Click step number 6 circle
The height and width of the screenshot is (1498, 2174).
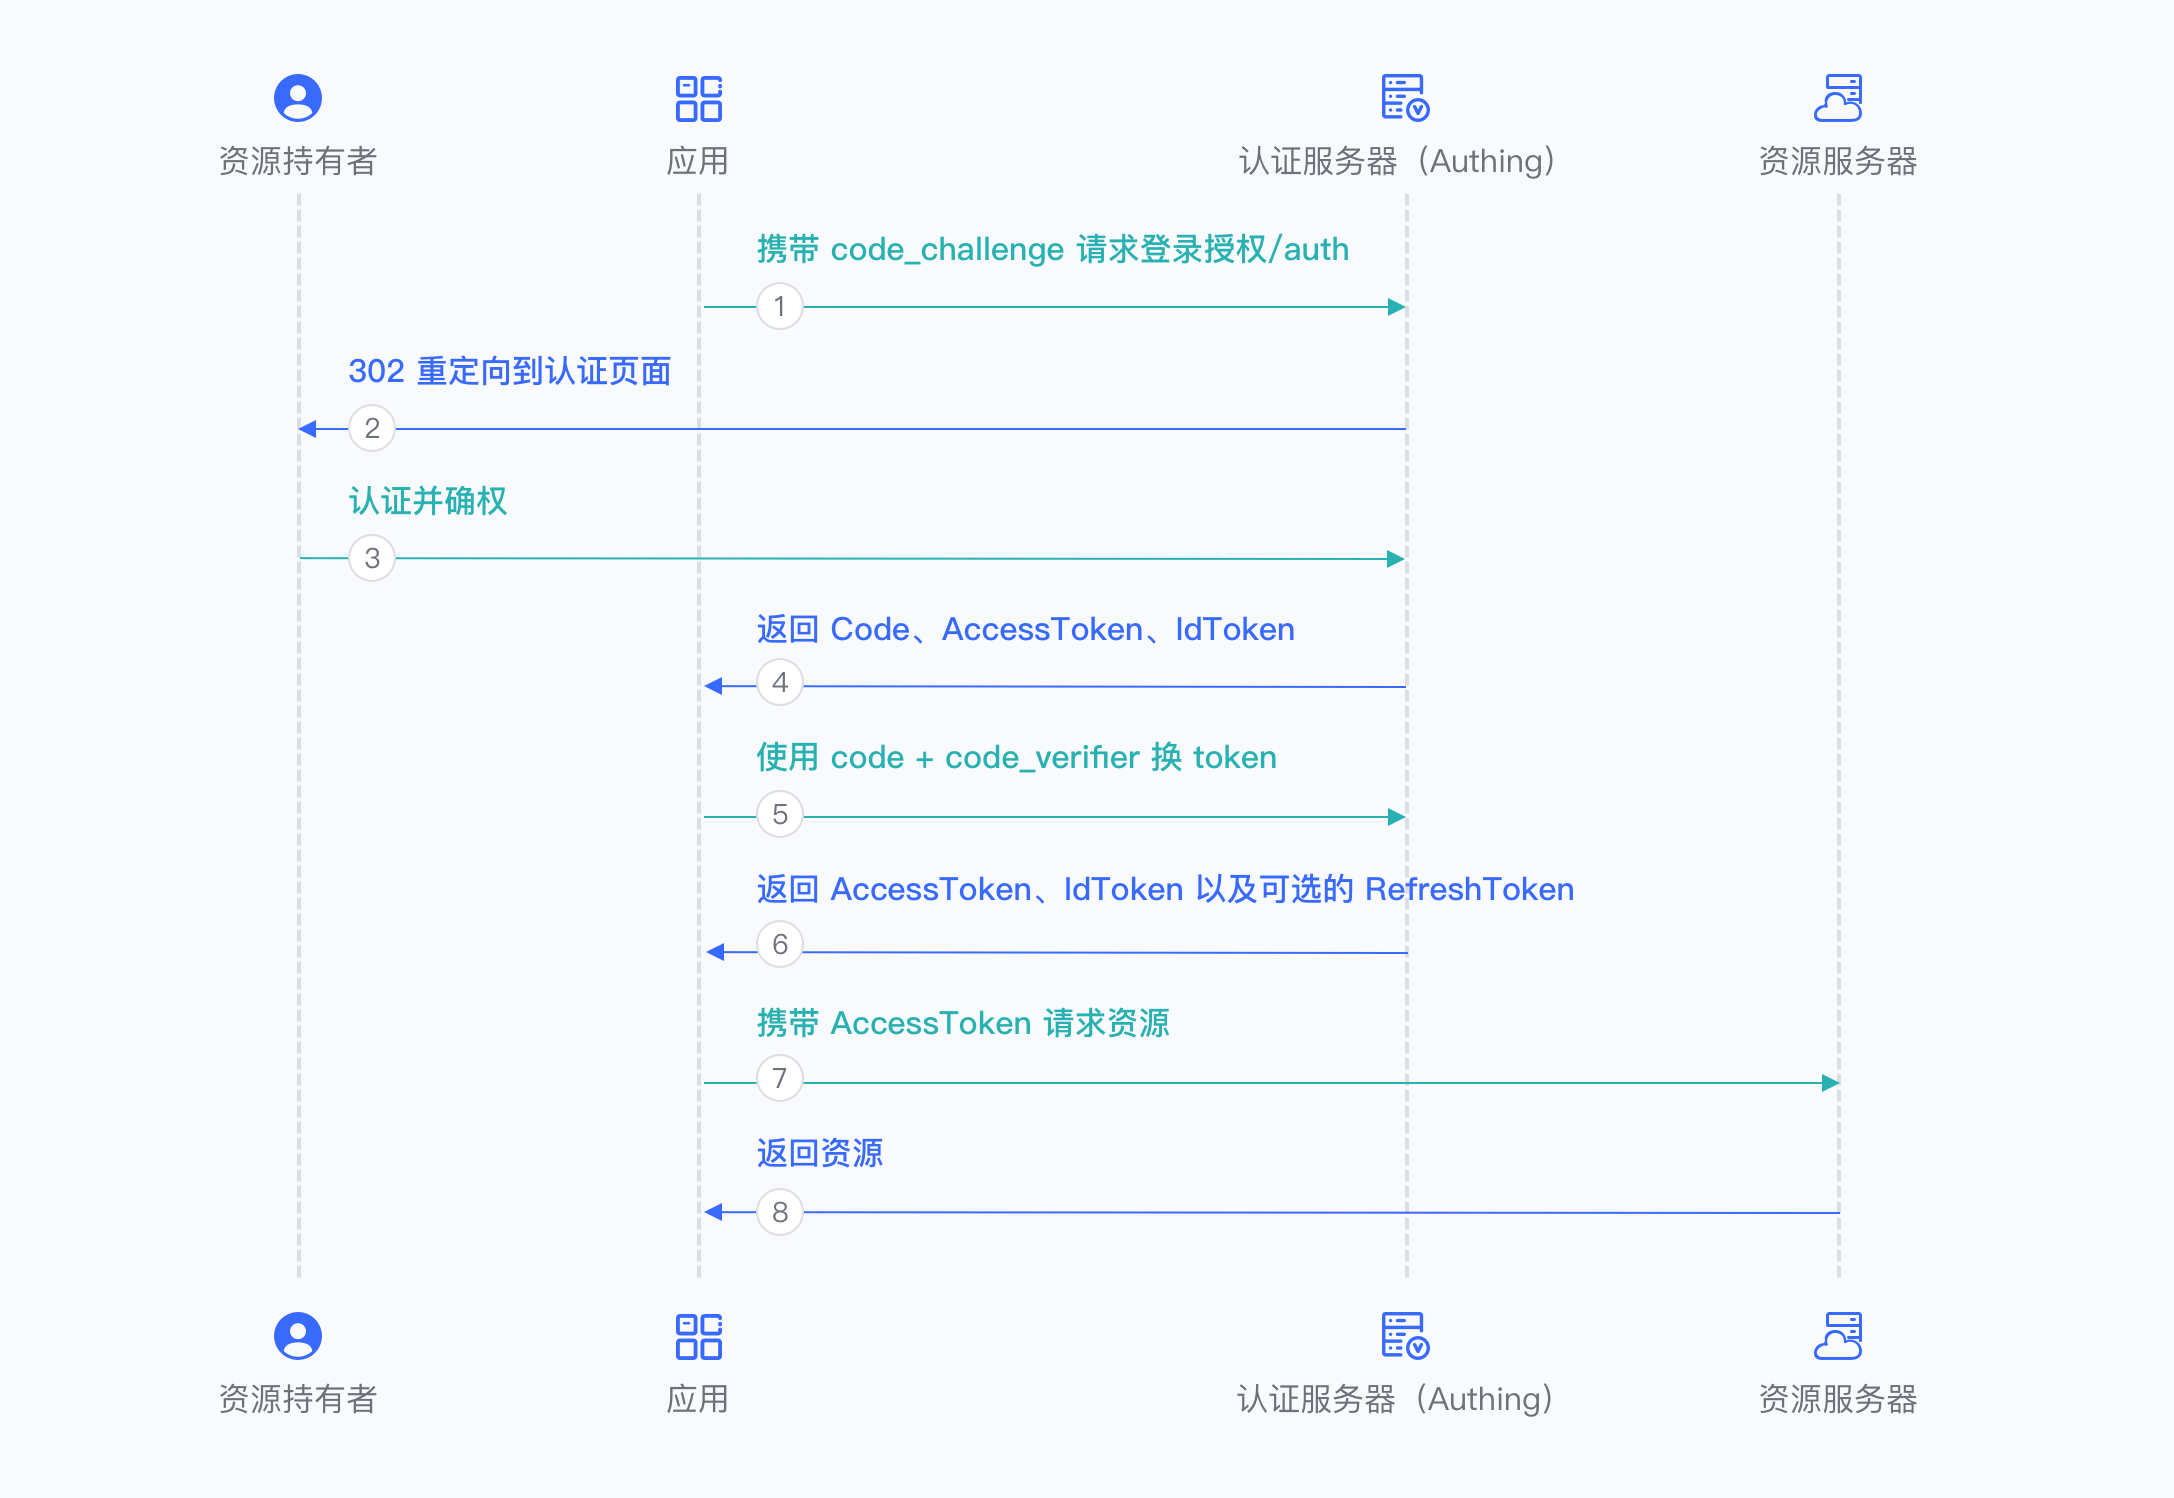point(779,944)
